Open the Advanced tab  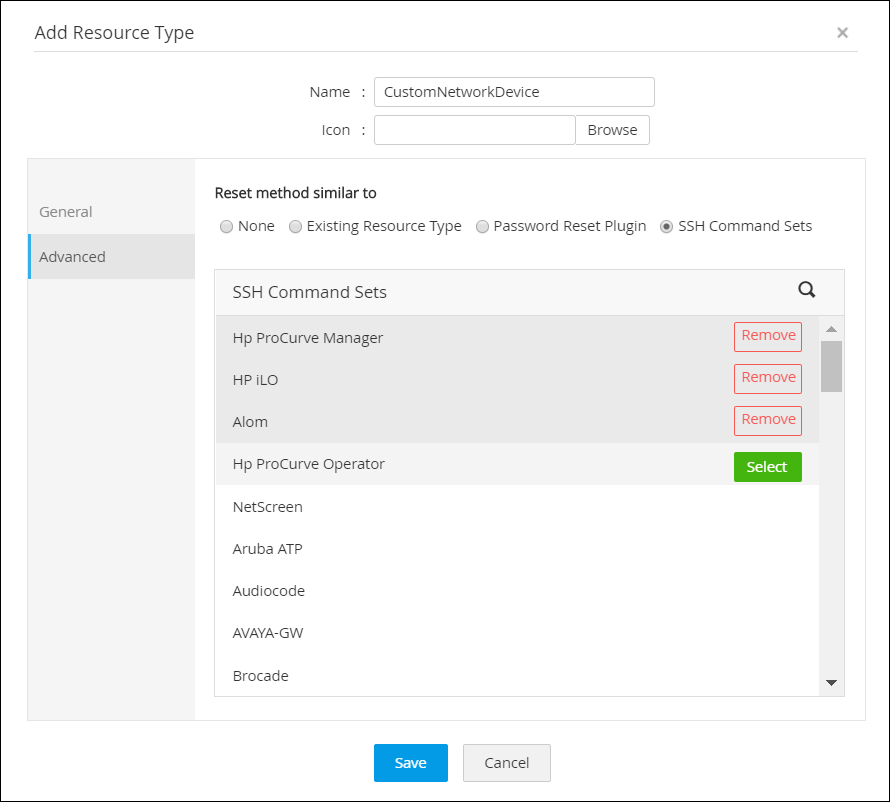(72, 257)
